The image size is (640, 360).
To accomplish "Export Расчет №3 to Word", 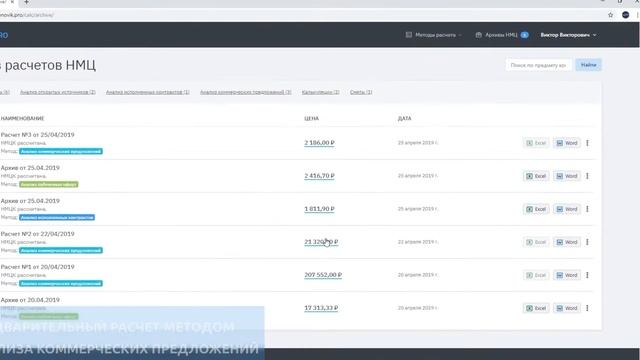I will pyautogui.click(x=567, y=143).
